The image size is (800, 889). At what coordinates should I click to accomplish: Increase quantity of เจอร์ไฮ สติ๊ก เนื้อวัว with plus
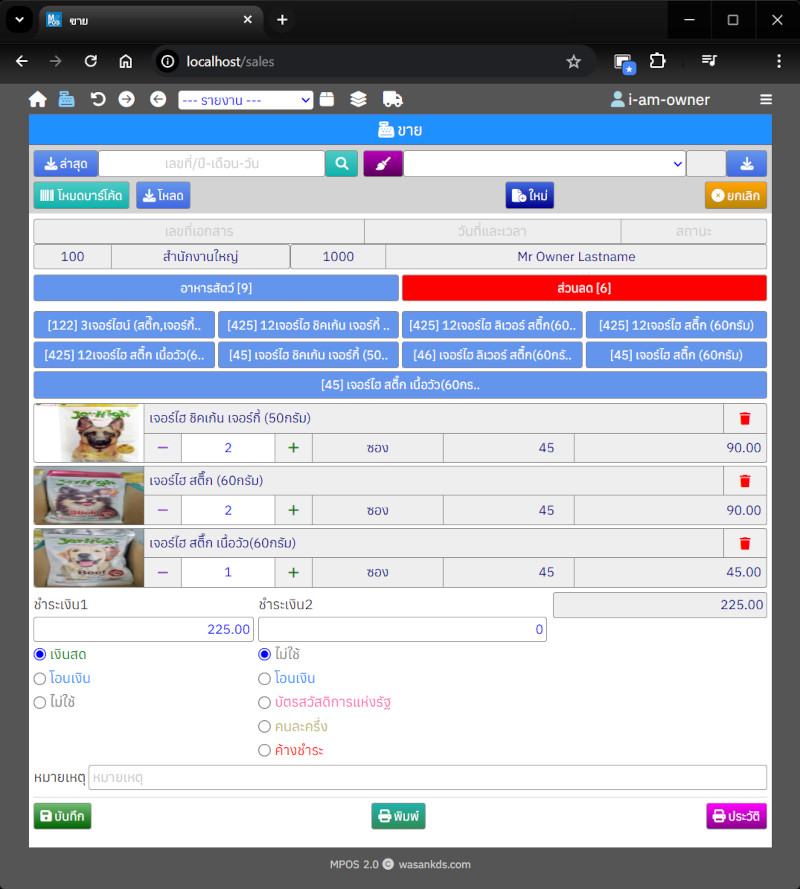293,573
